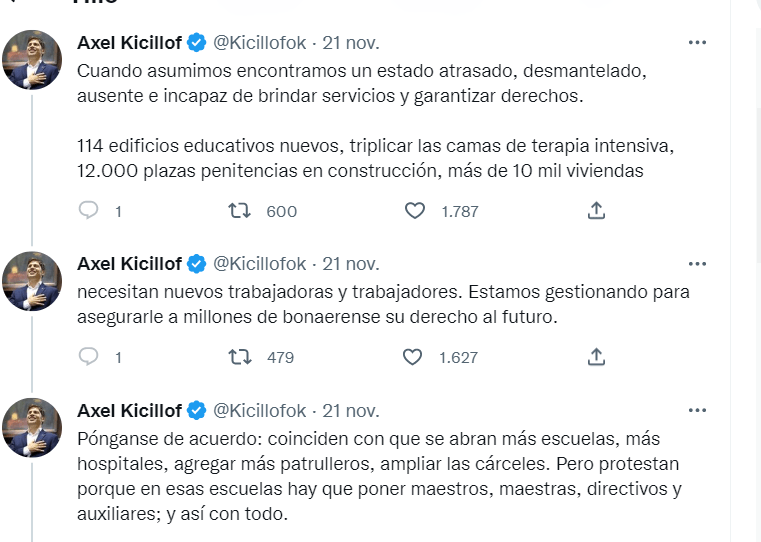Viewport: 761px width, 542px height.
Task: Open Axel Kicillof name link in first tweet
Action: [x=129, y=43]
